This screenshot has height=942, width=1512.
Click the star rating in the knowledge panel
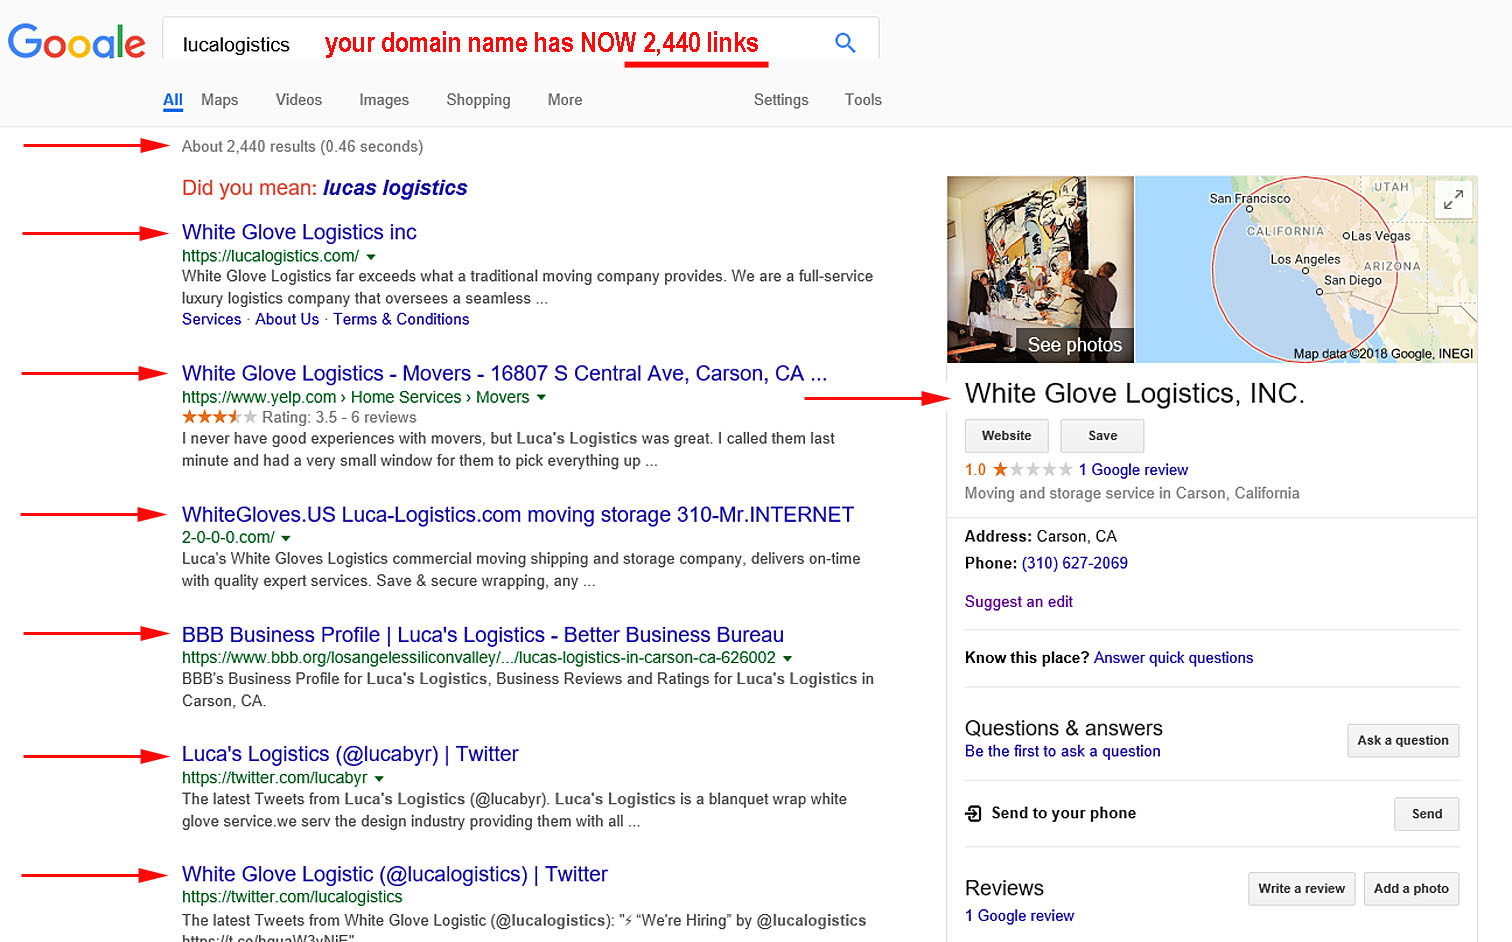tap(1032, 470)
